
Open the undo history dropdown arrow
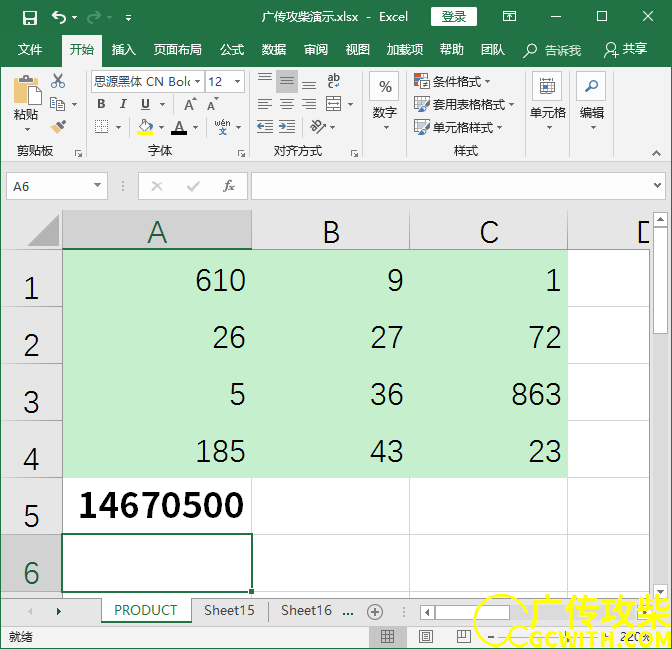75,18
